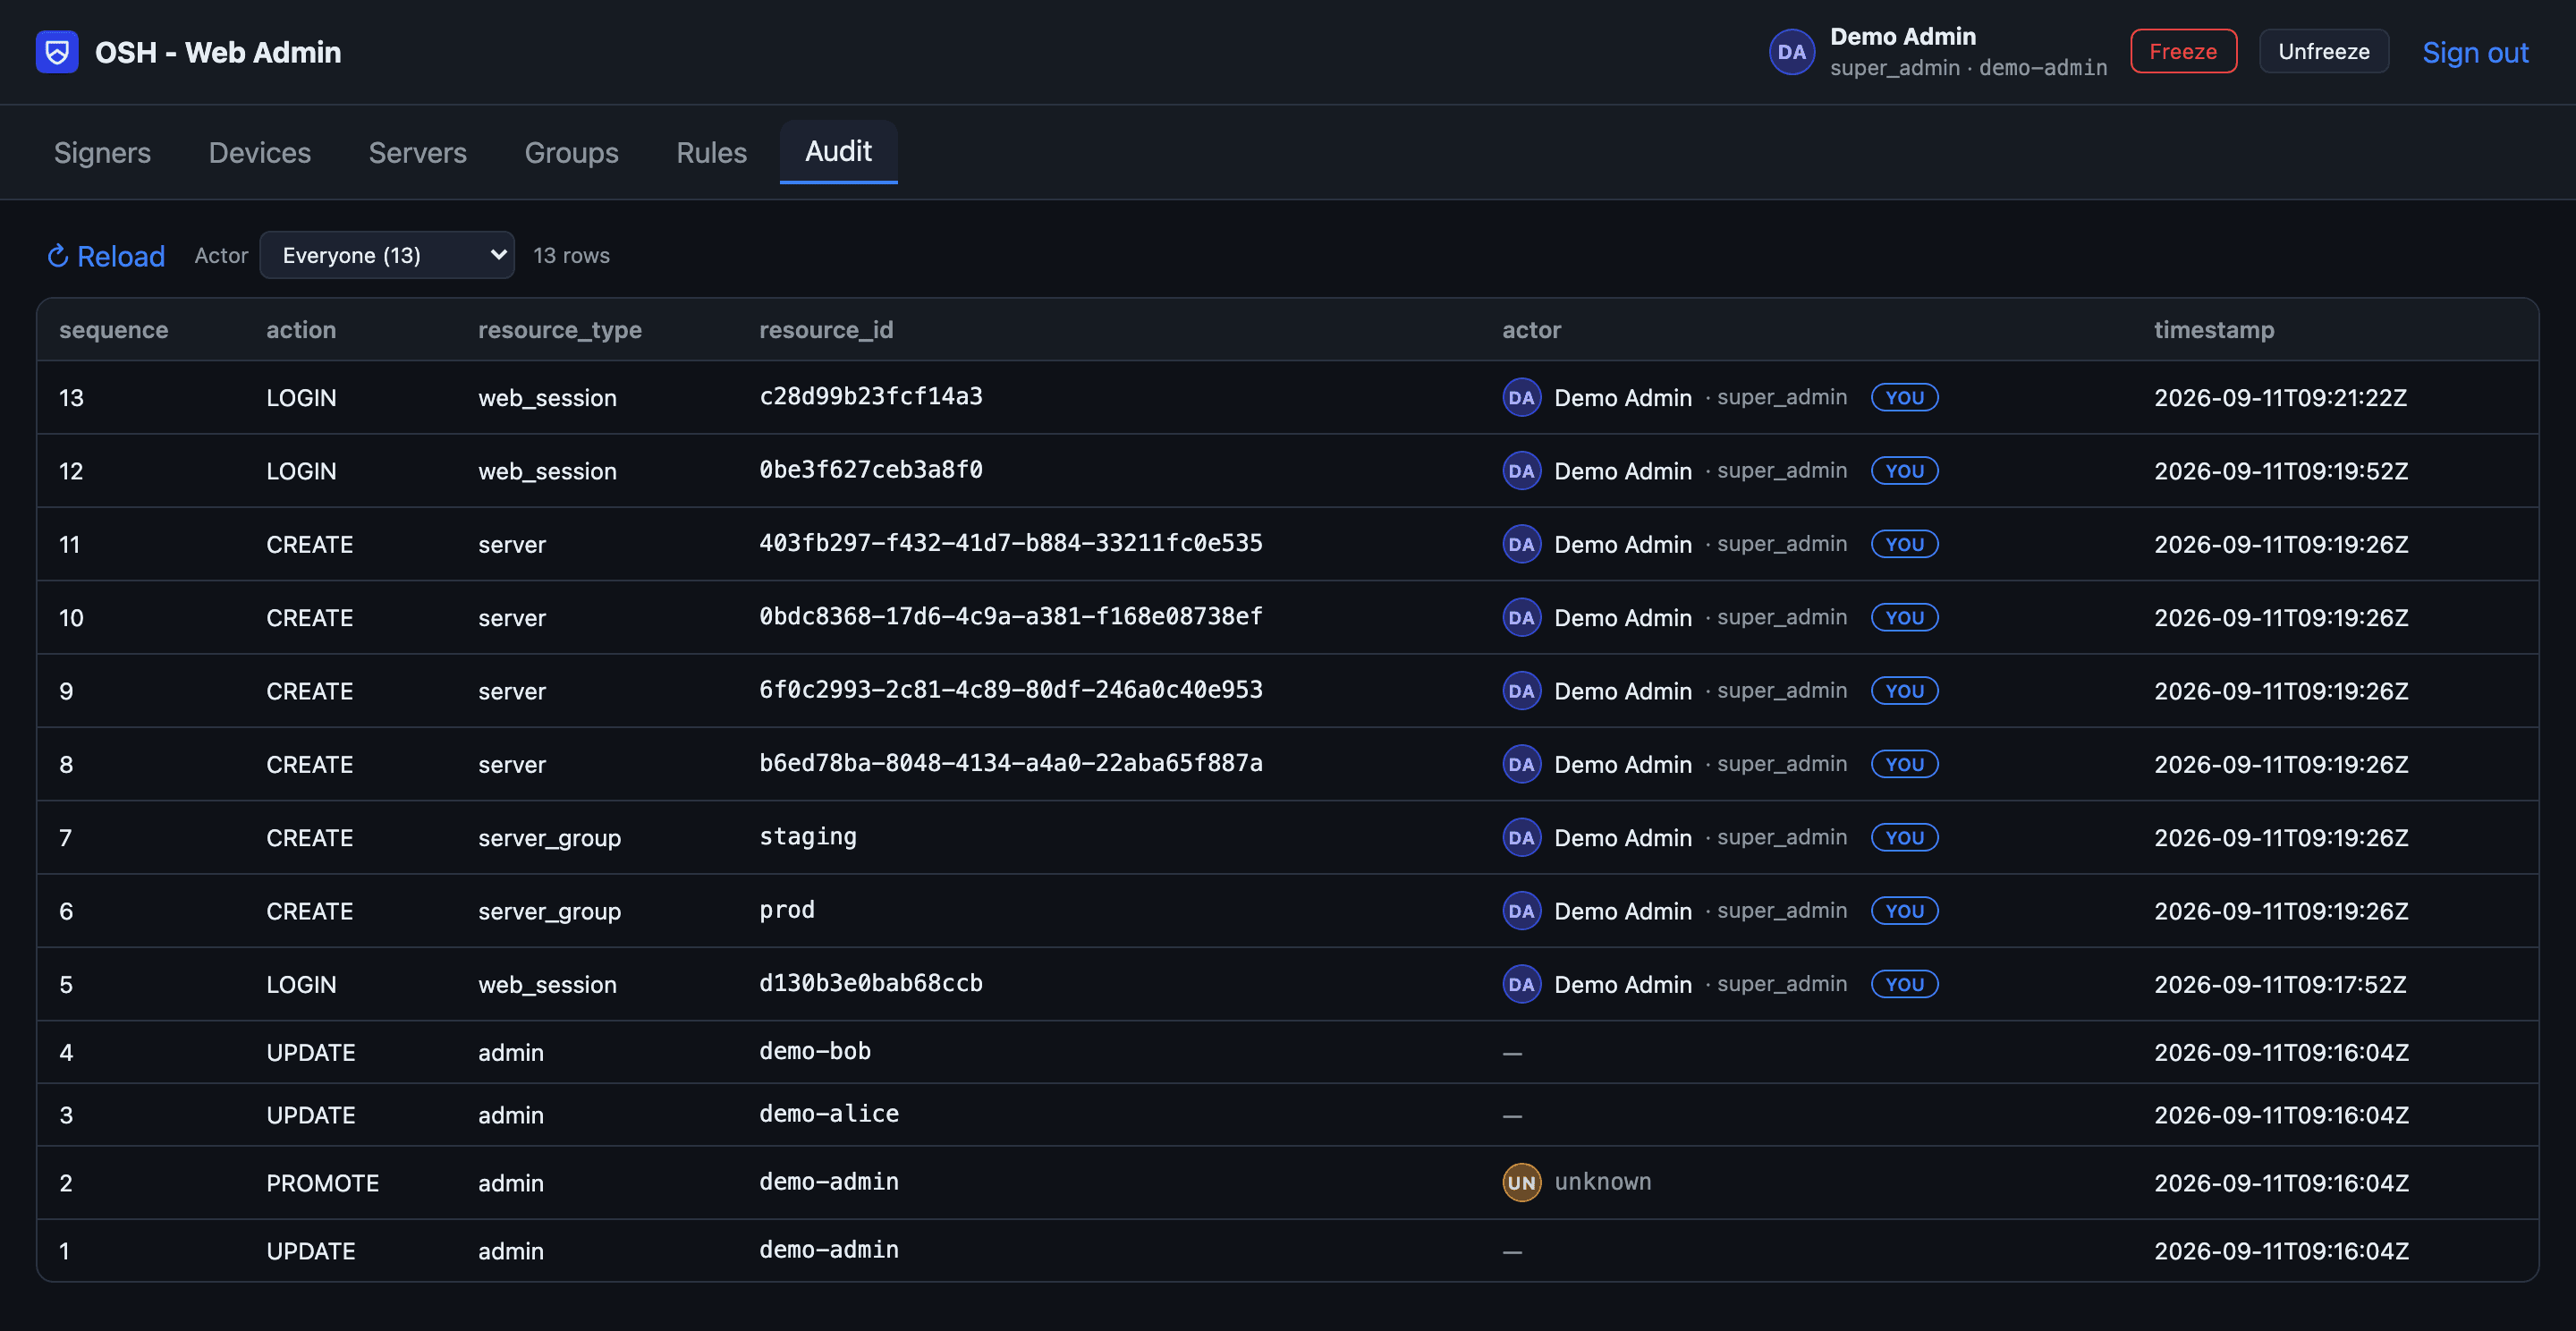The image size is (2576, 1331).
Task: Click the unknown actor label
Action: click(x=1602, y=1182)
